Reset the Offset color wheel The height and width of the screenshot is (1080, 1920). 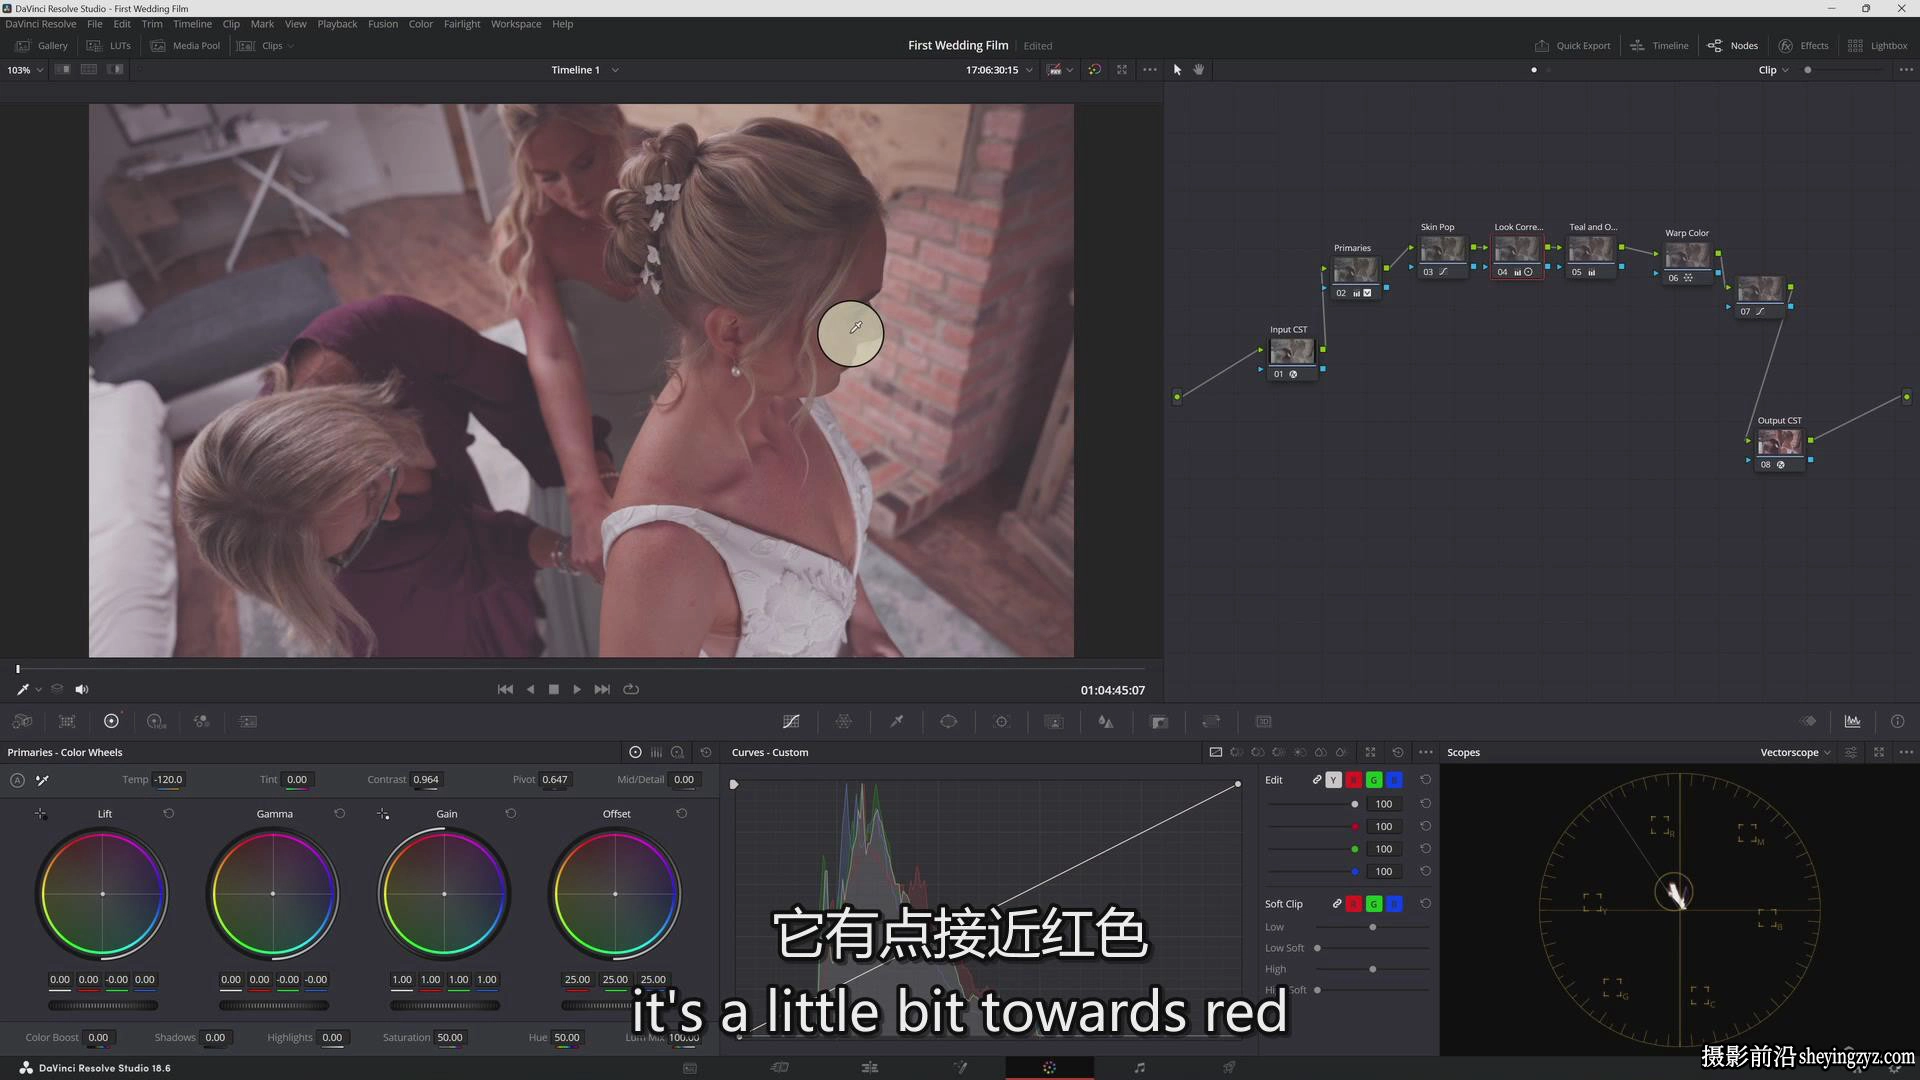click(682, 814)
